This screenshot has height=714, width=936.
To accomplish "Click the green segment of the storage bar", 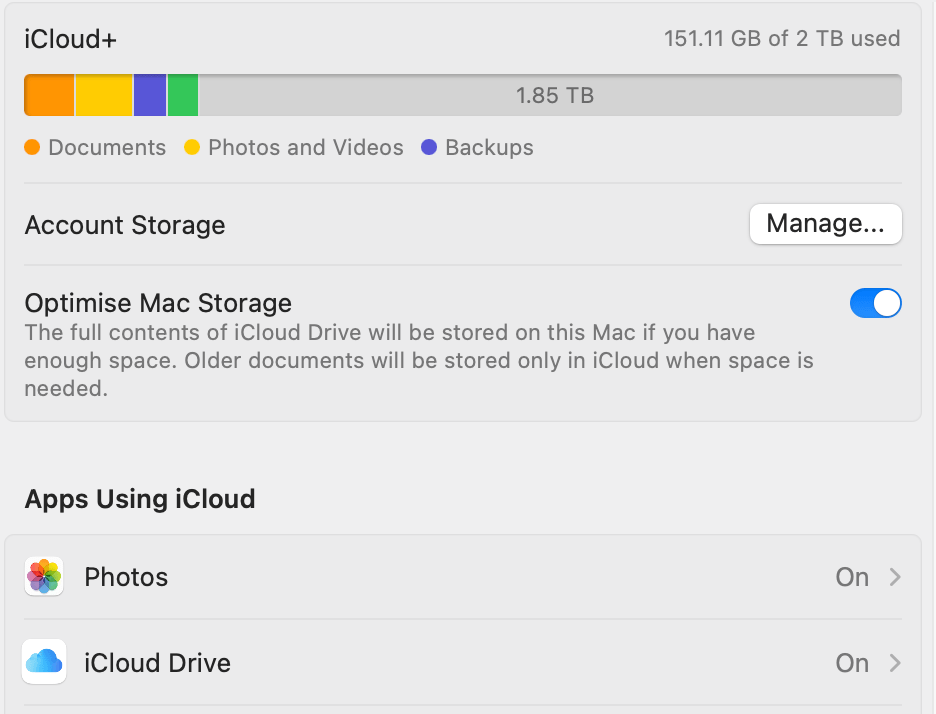I will [182, 95].
